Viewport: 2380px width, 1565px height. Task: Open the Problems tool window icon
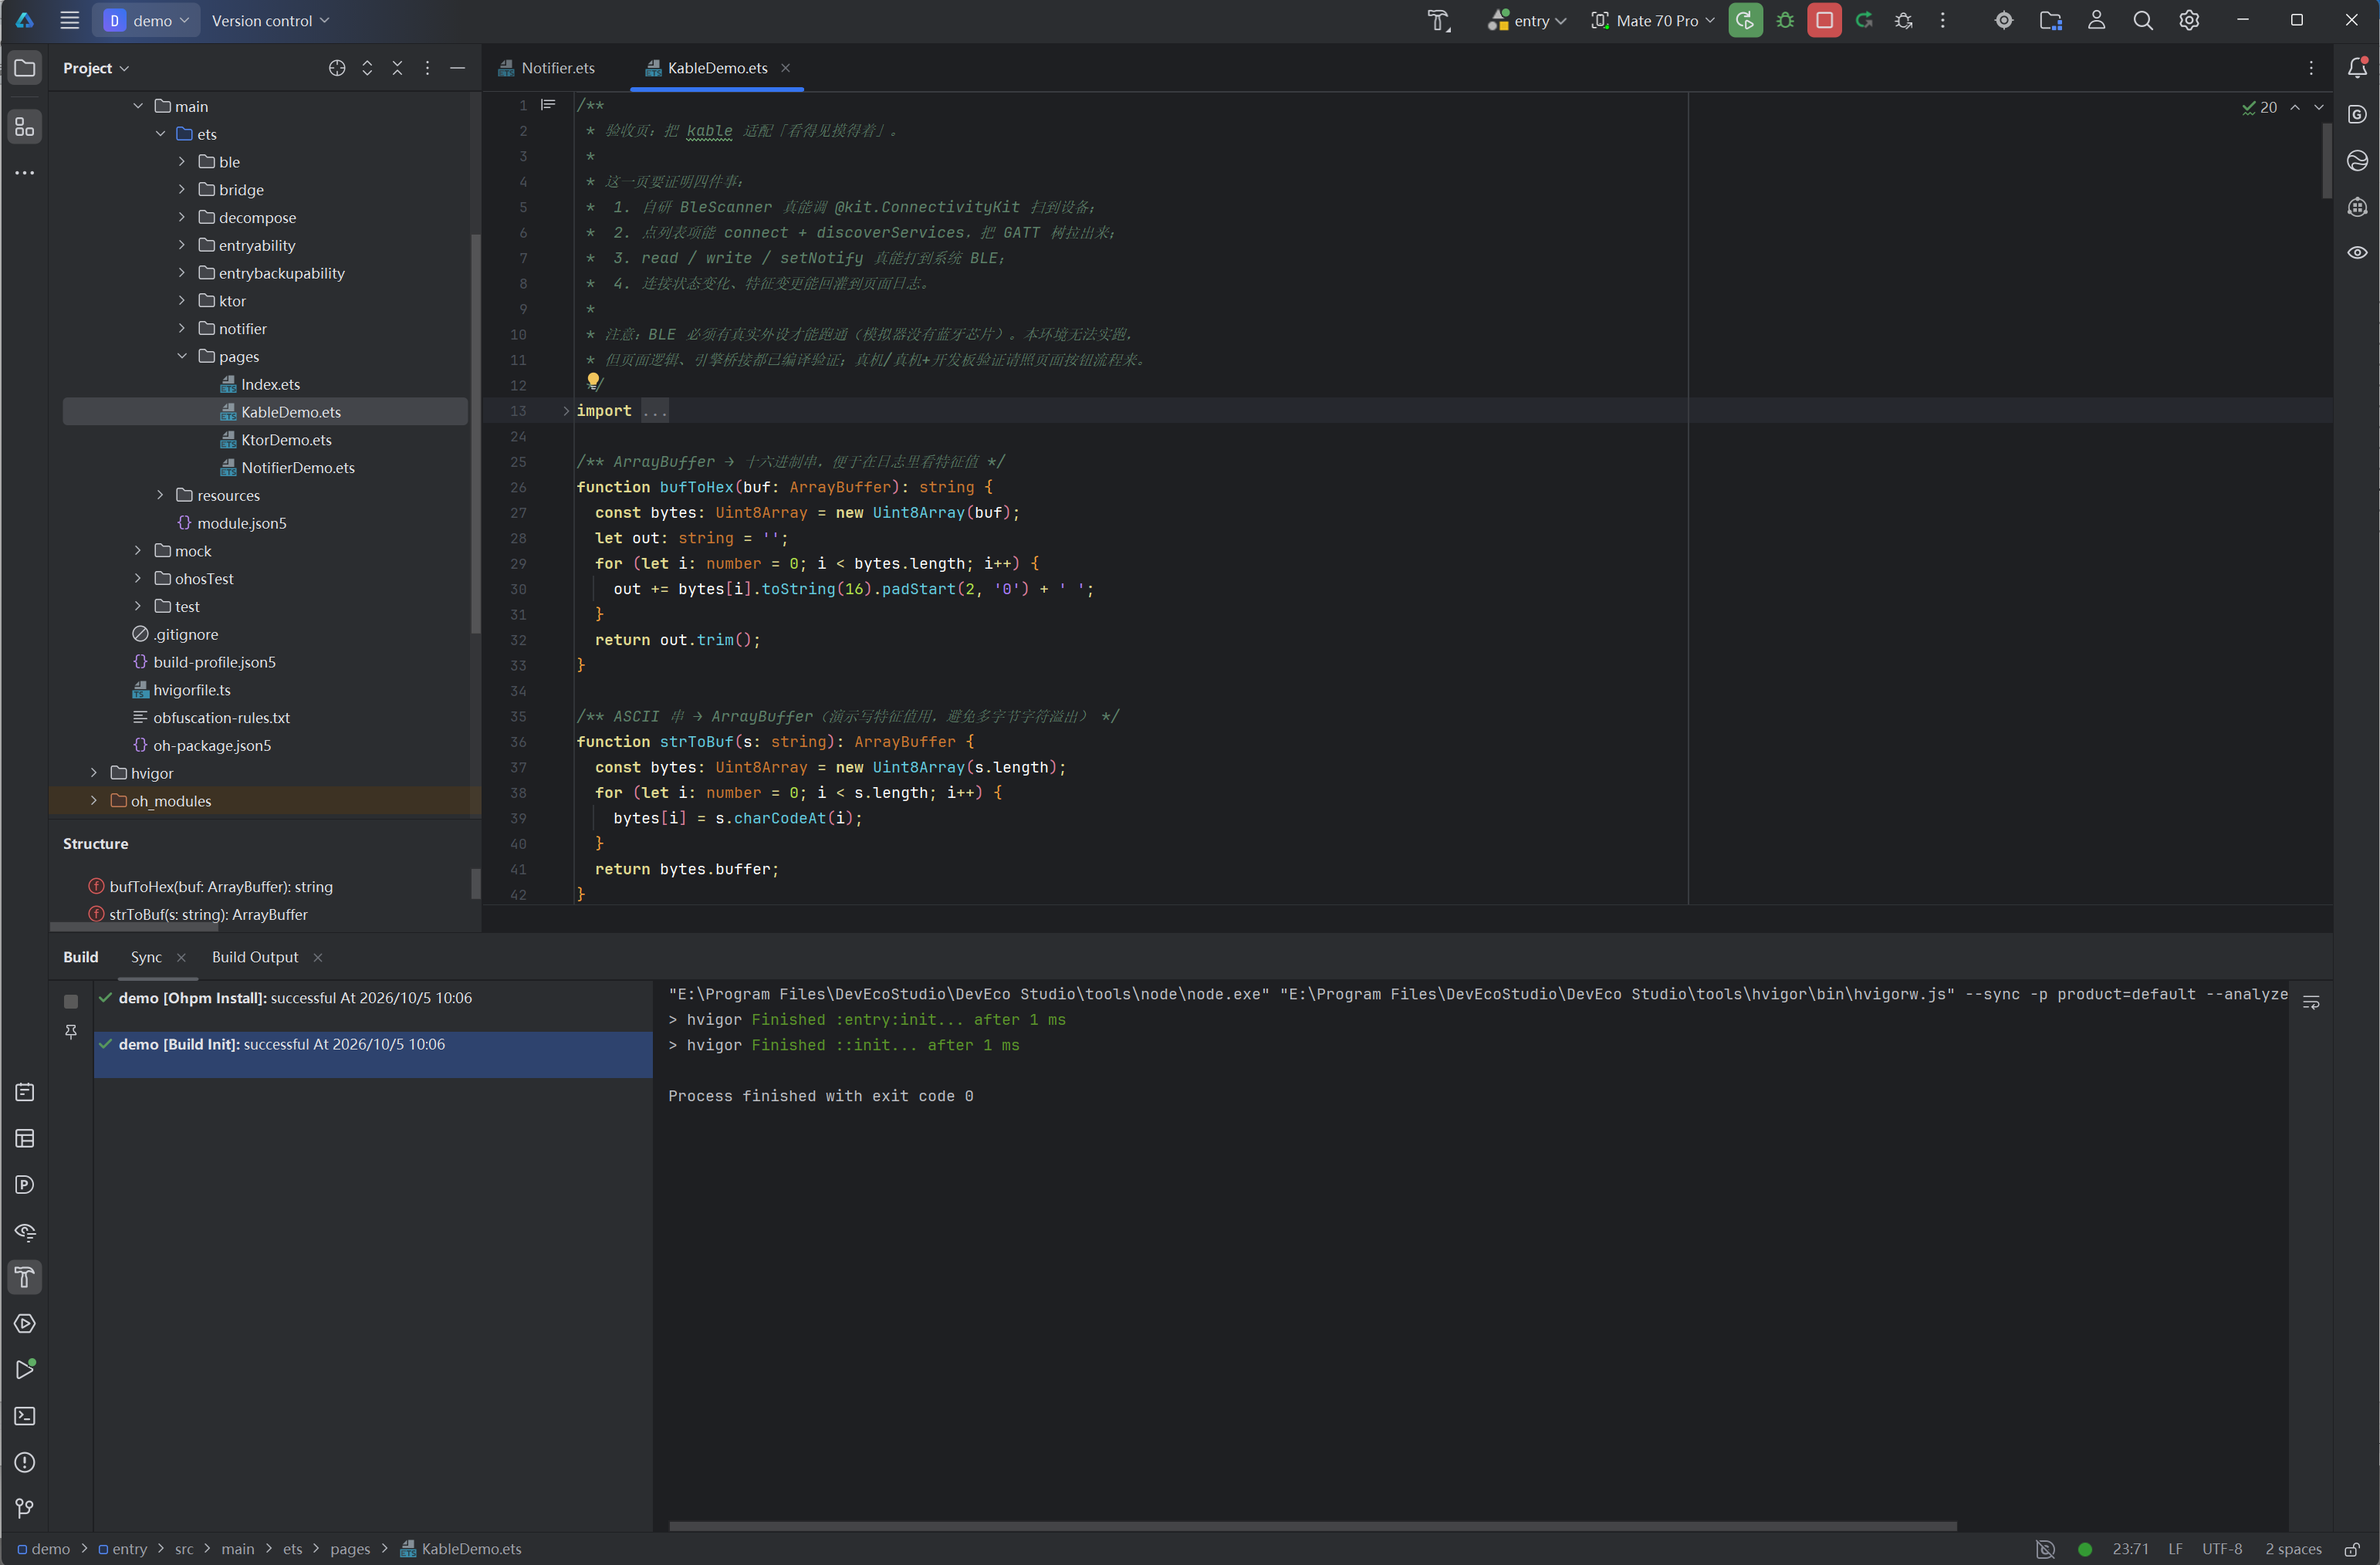[25, 1462]
